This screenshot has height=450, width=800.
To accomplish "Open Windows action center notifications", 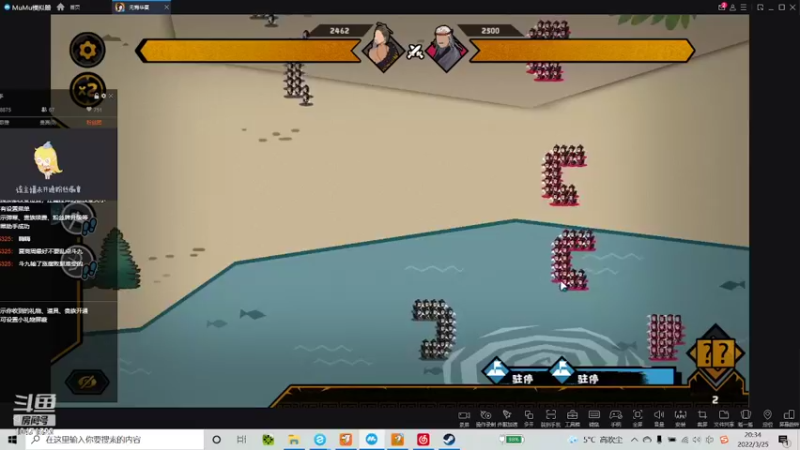I will (784, 439).
